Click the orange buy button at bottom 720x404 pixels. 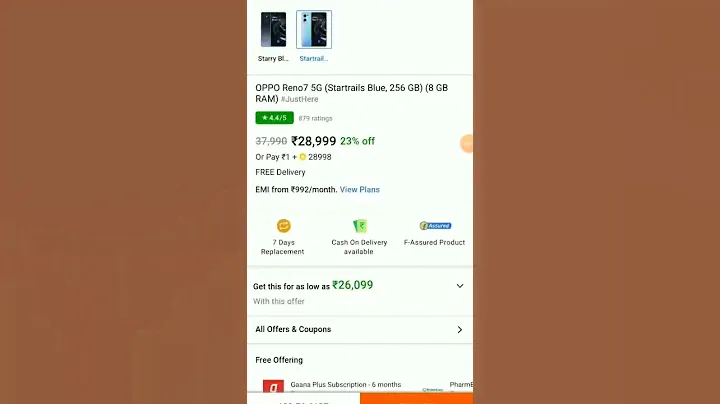pos(416,398)
